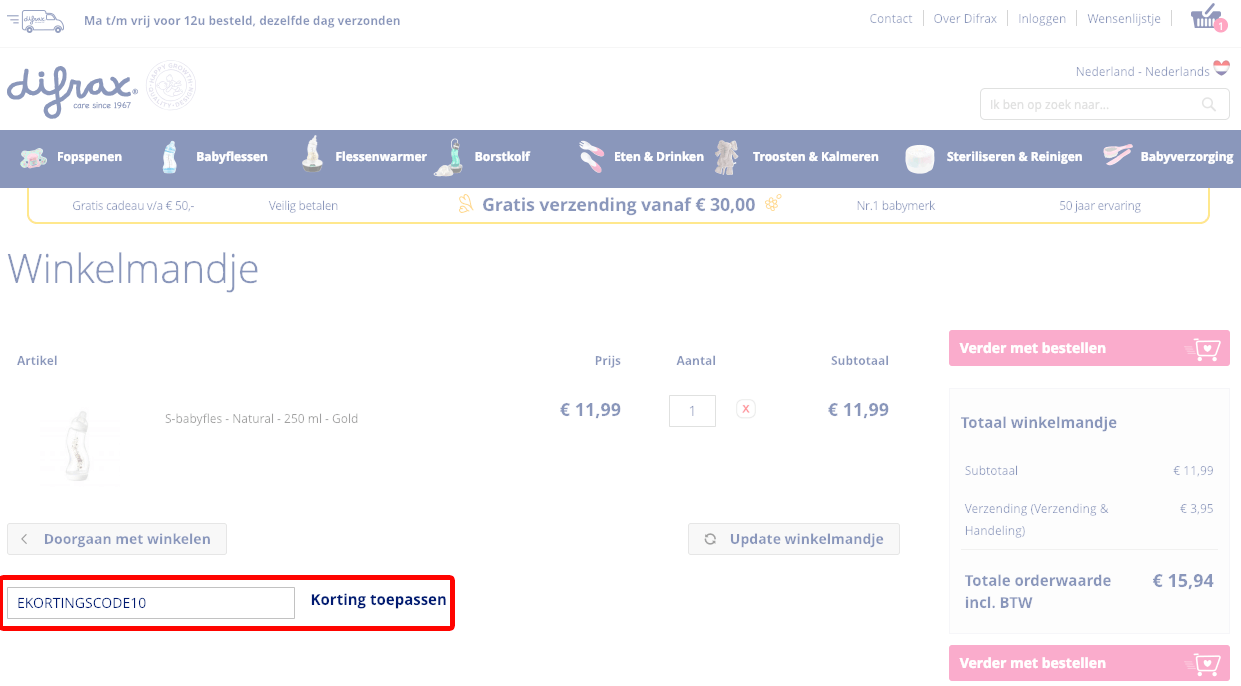Click the search magnifier icon
Viewport: 1241px width, 686px height.
(x=1209, y=104)
